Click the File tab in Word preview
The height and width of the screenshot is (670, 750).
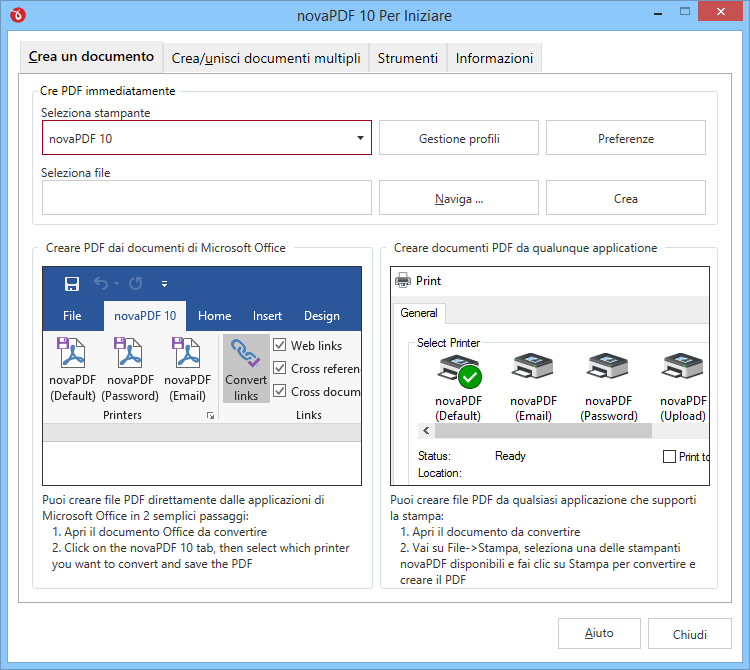[72, 316]
